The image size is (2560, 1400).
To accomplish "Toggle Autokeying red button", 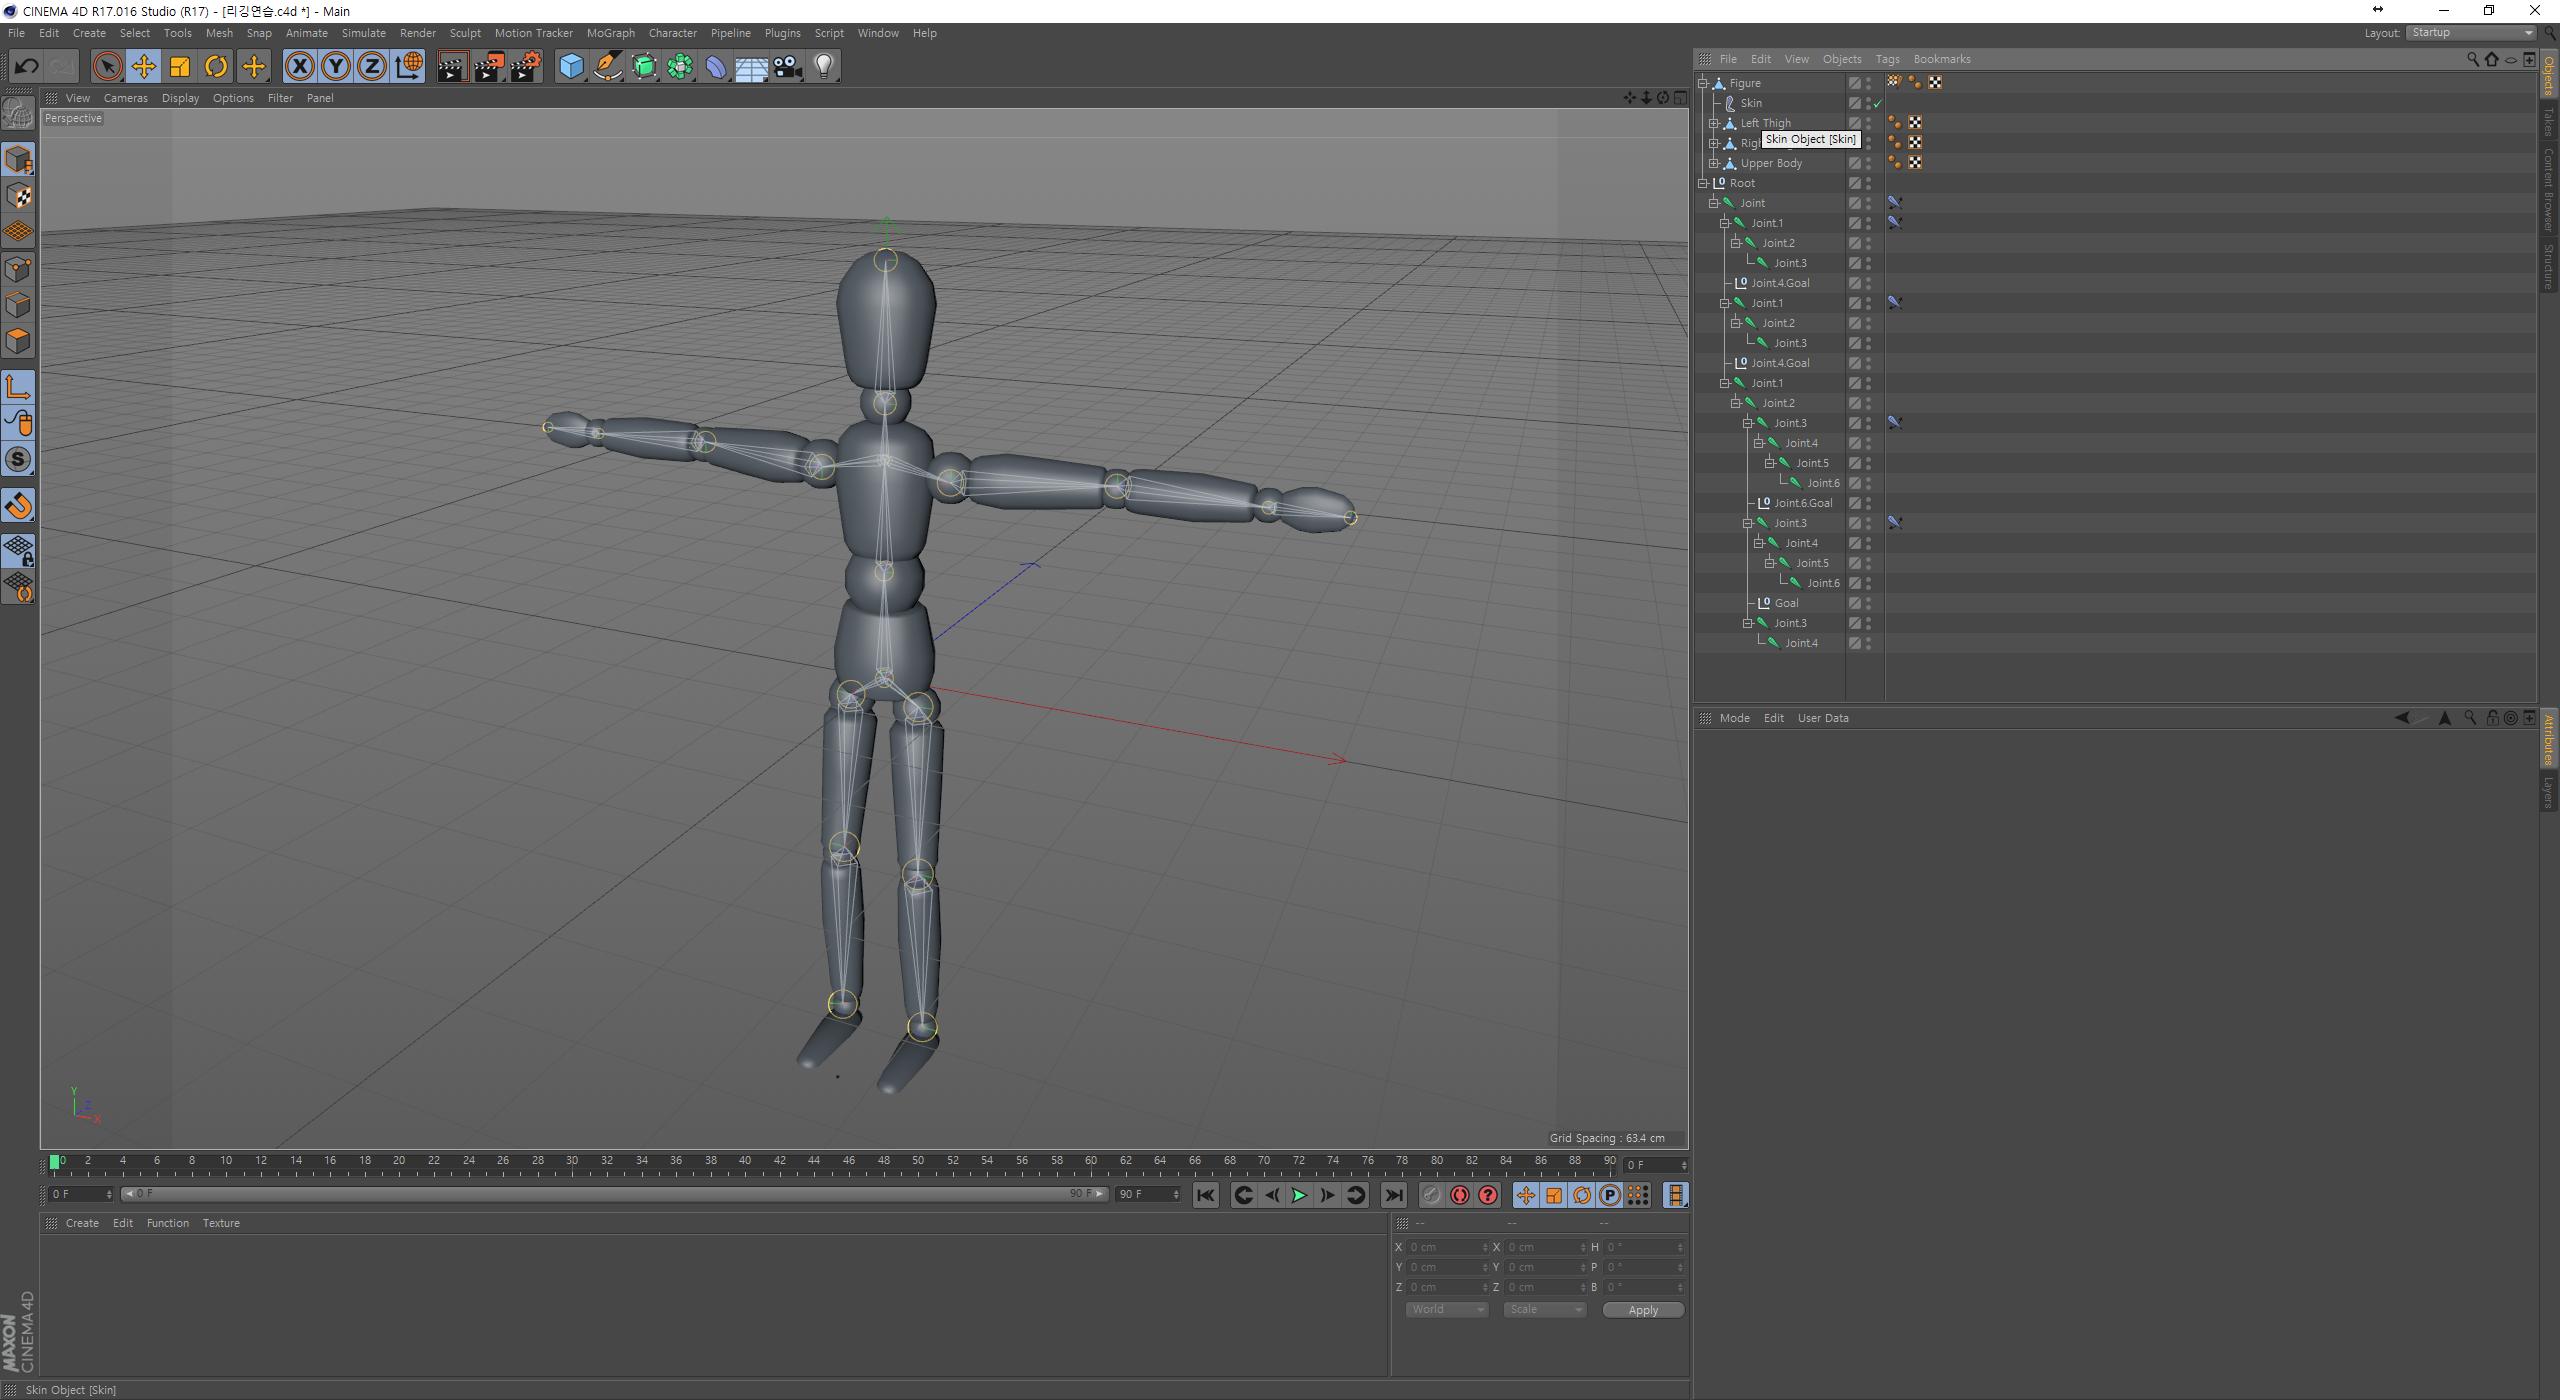I will [x=1459, y=1195].
